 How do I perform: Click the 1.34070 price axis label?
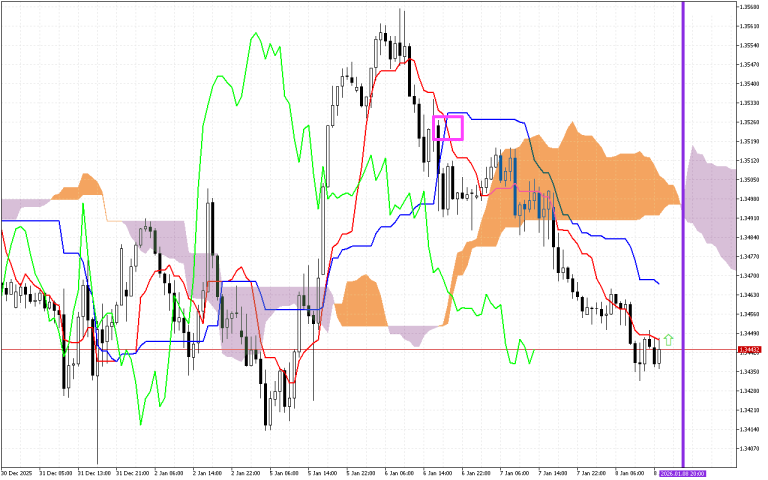pyautogui.click(x=749, y=448)
